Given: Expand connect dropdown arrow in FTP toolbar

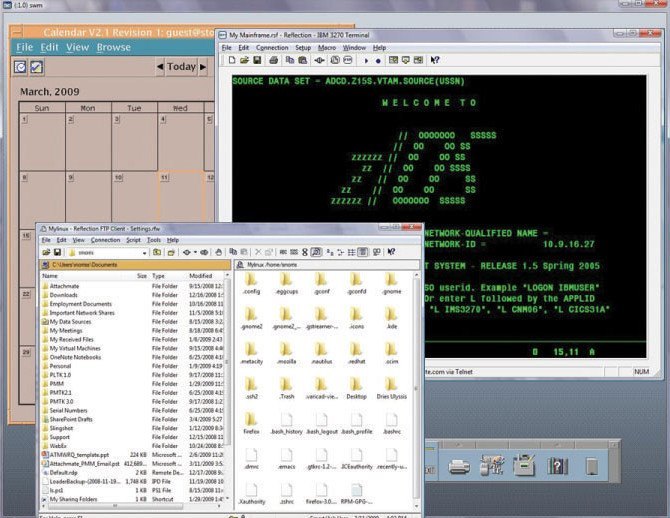Looking at the screenshot, I should pyautogui.click(x=195, y=252).
